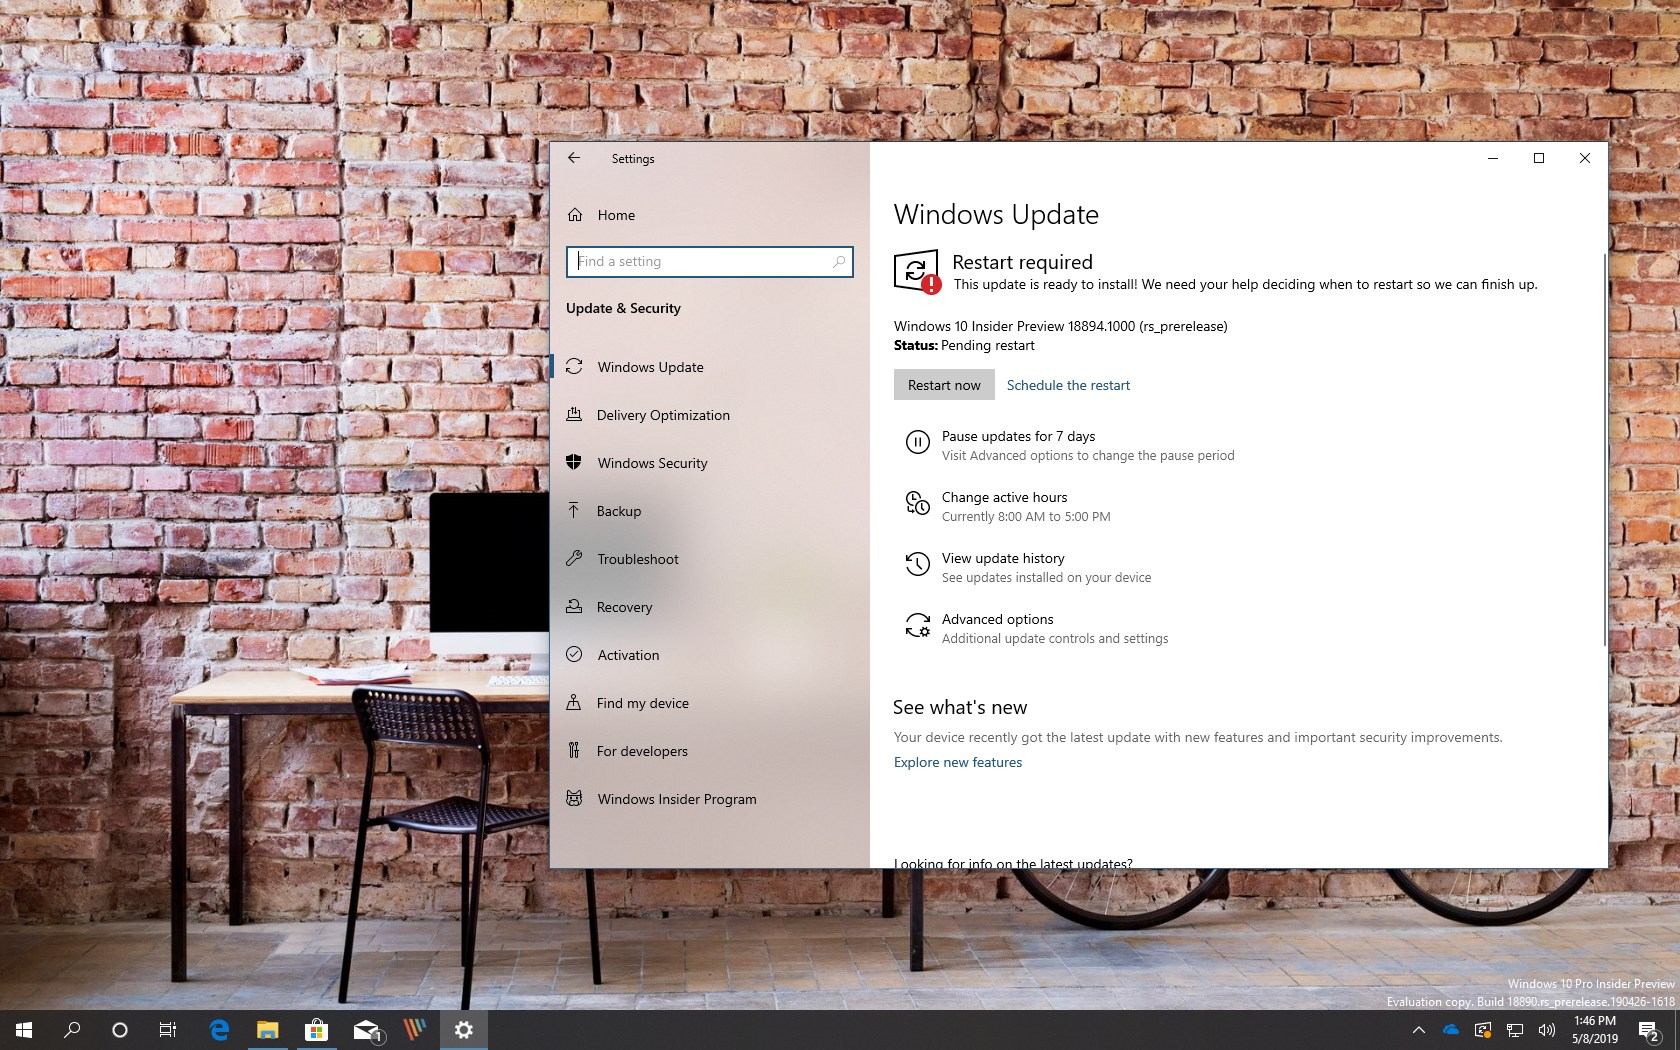Click the Recovery sidebar icon
This screenshot has height=1050, width=1680.
574,606
